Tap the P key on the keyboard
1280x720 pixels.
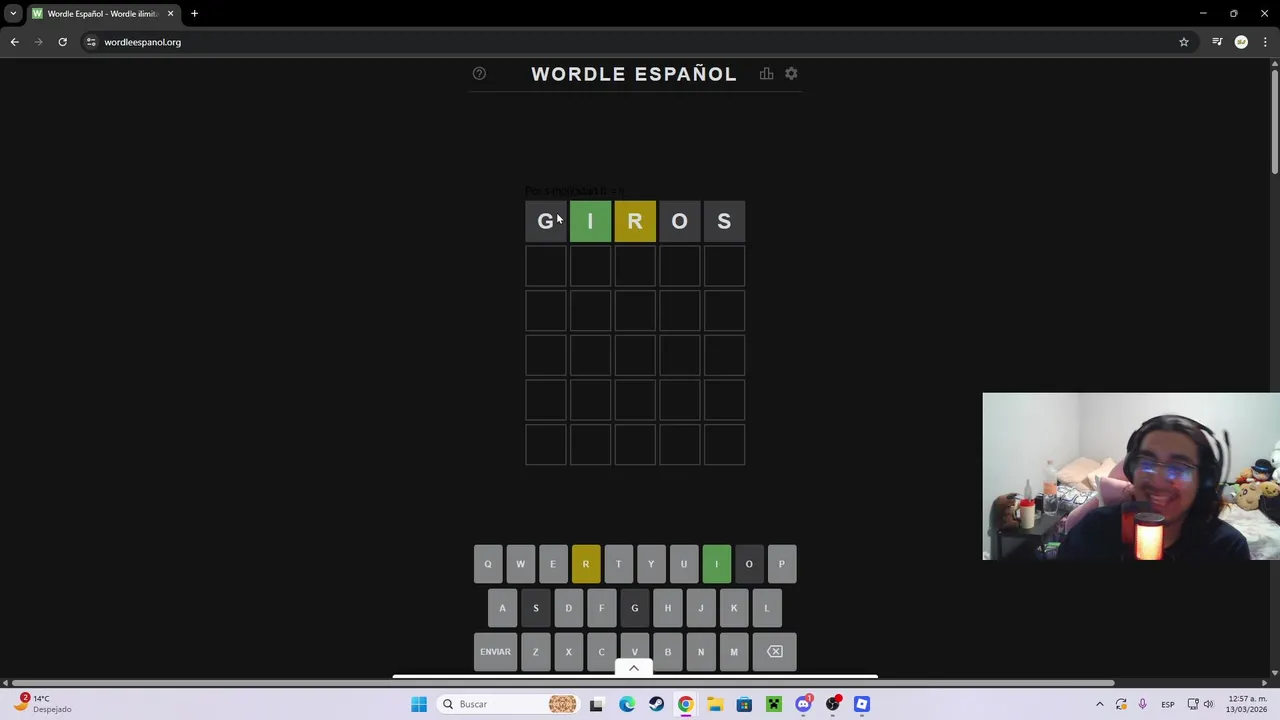[782, 564]
